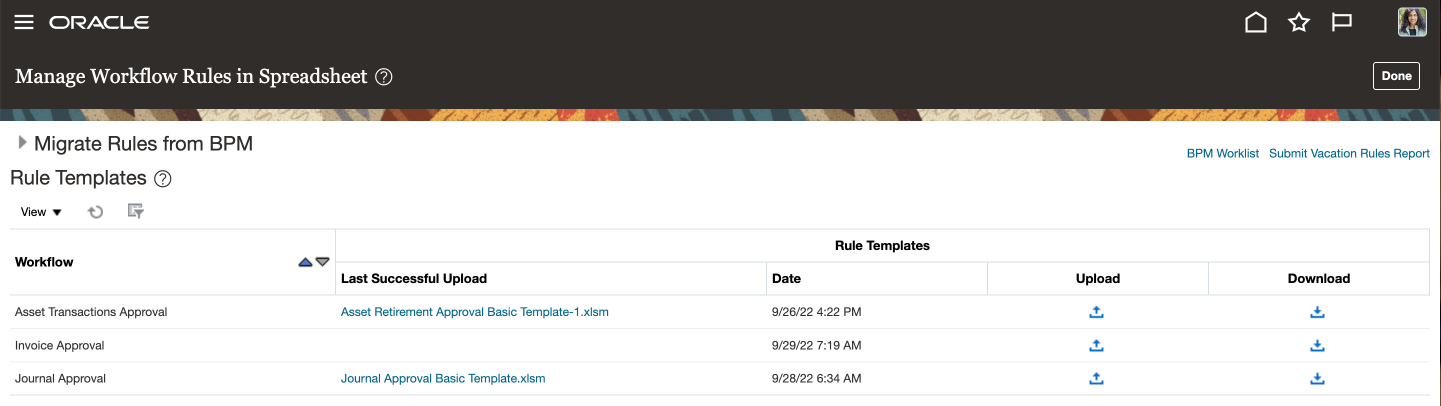
Task: Open user profile avatar menu
Action: [1411, 22]
